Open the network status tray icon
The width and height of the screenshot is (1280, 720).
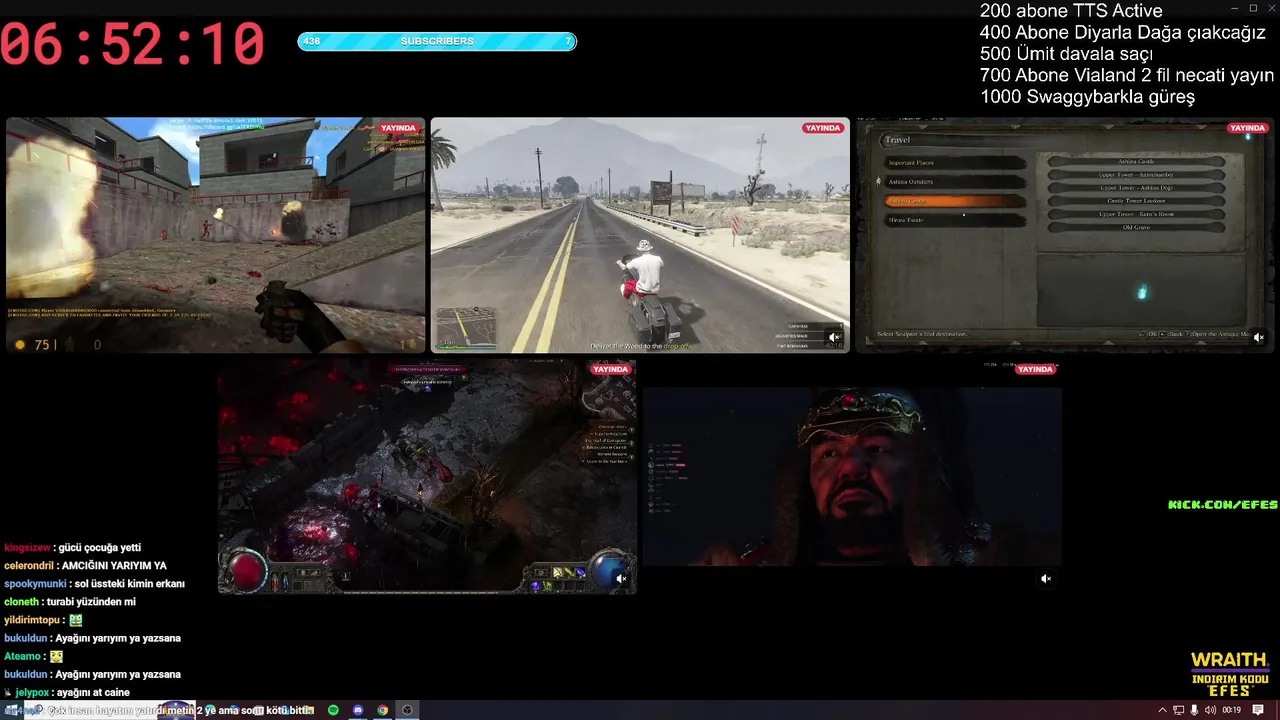pos(1179,710)
